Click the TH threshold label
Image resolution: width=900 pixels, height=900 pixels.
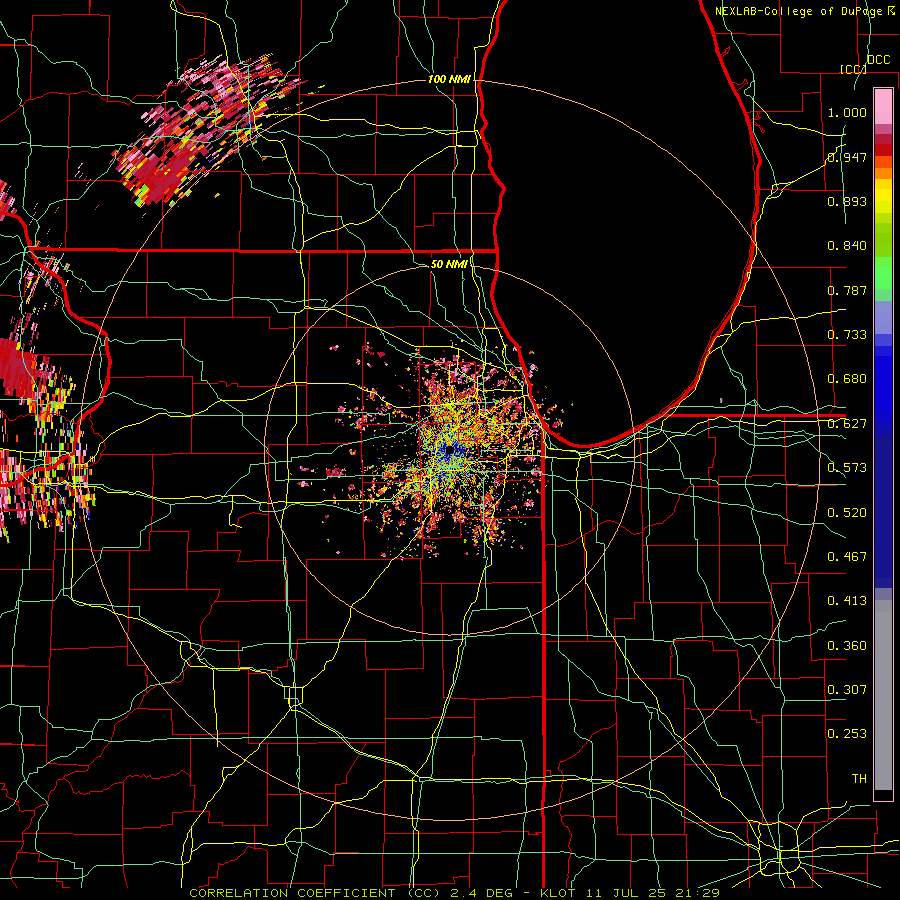pos(859,779)
